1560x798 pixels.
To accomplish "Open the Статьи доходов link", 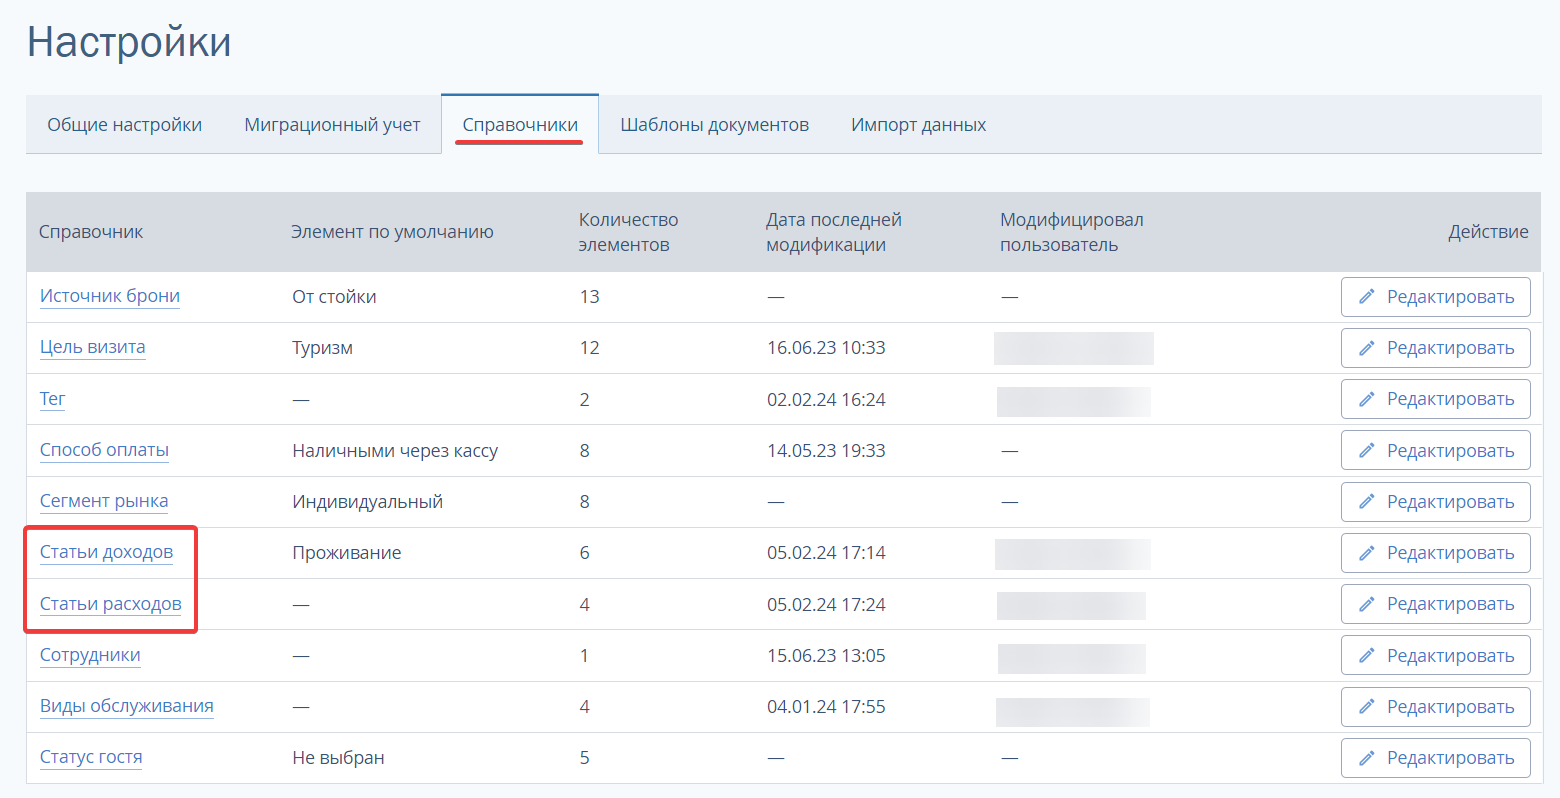I will 106,552.
